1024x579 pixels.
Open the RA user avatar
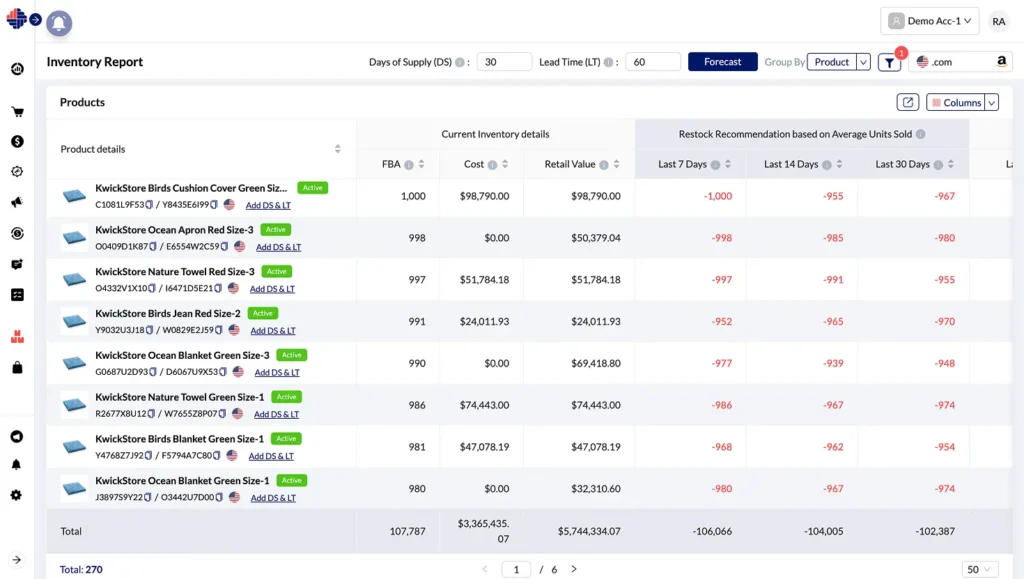coord(999,22)
